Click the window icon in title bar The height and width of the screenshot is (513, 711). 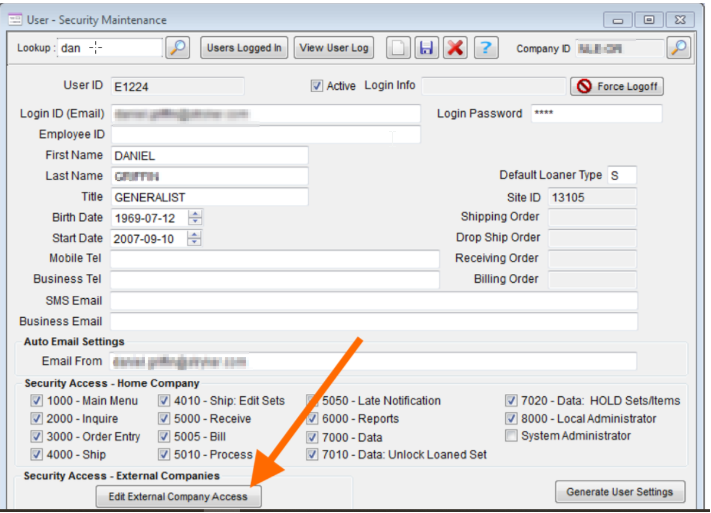click(16, 20)
